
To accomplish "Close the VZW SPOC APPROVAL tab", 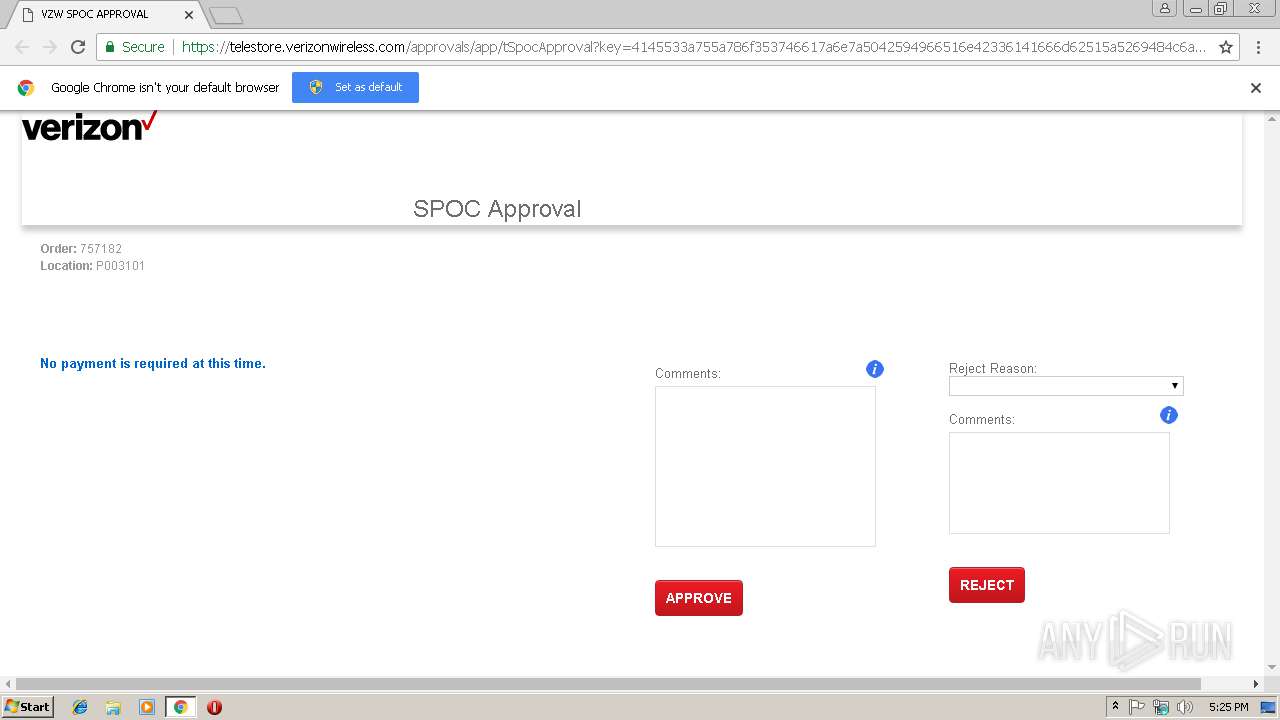I will pyautogui.click(x=189, y=15).
